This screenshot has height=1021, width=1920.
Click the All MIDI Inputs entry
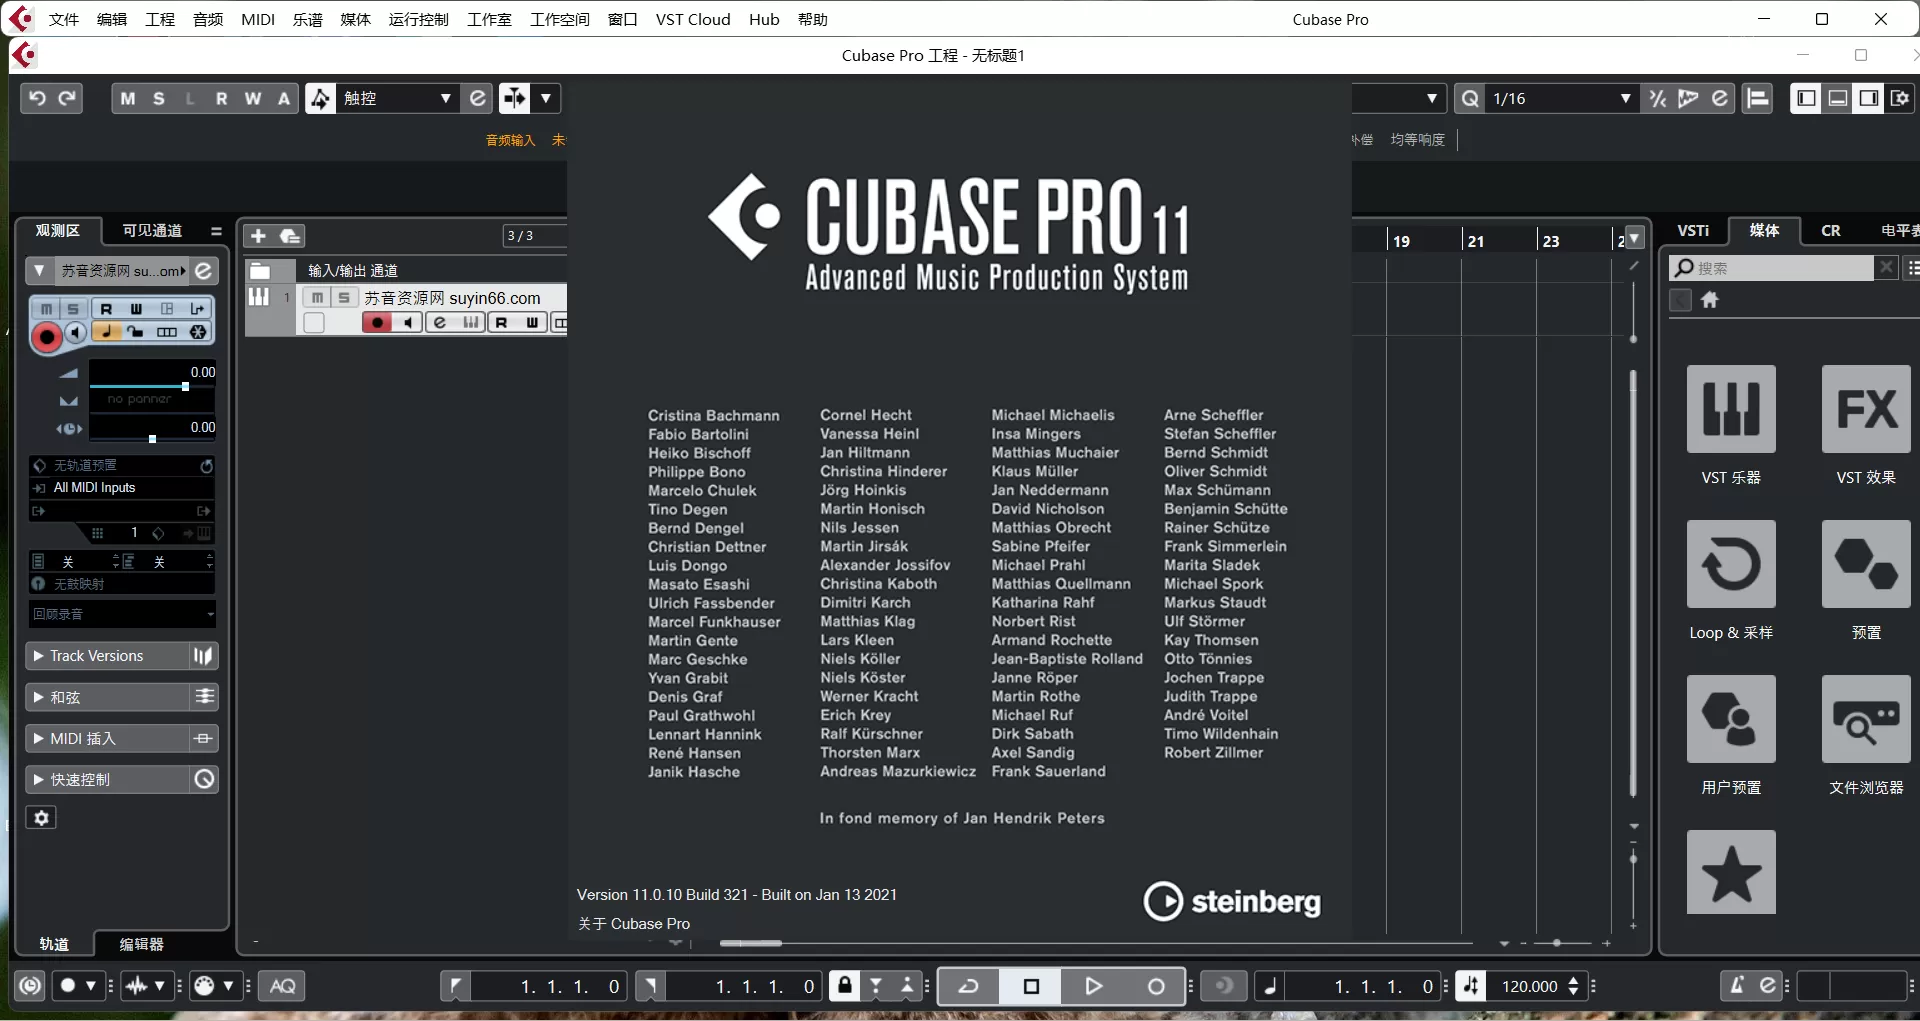point(93,488)
